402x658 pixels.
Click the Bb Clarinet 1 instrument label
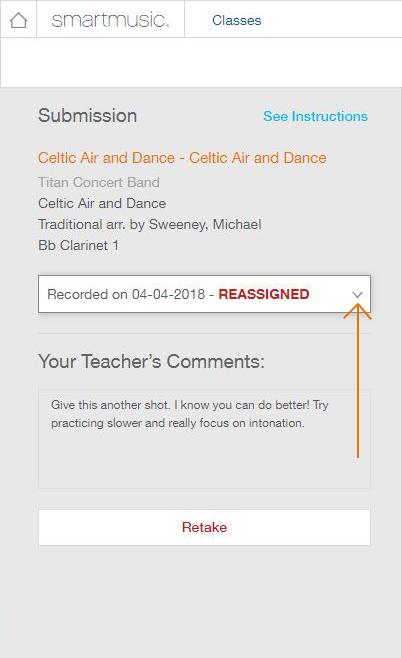[78, 245]
